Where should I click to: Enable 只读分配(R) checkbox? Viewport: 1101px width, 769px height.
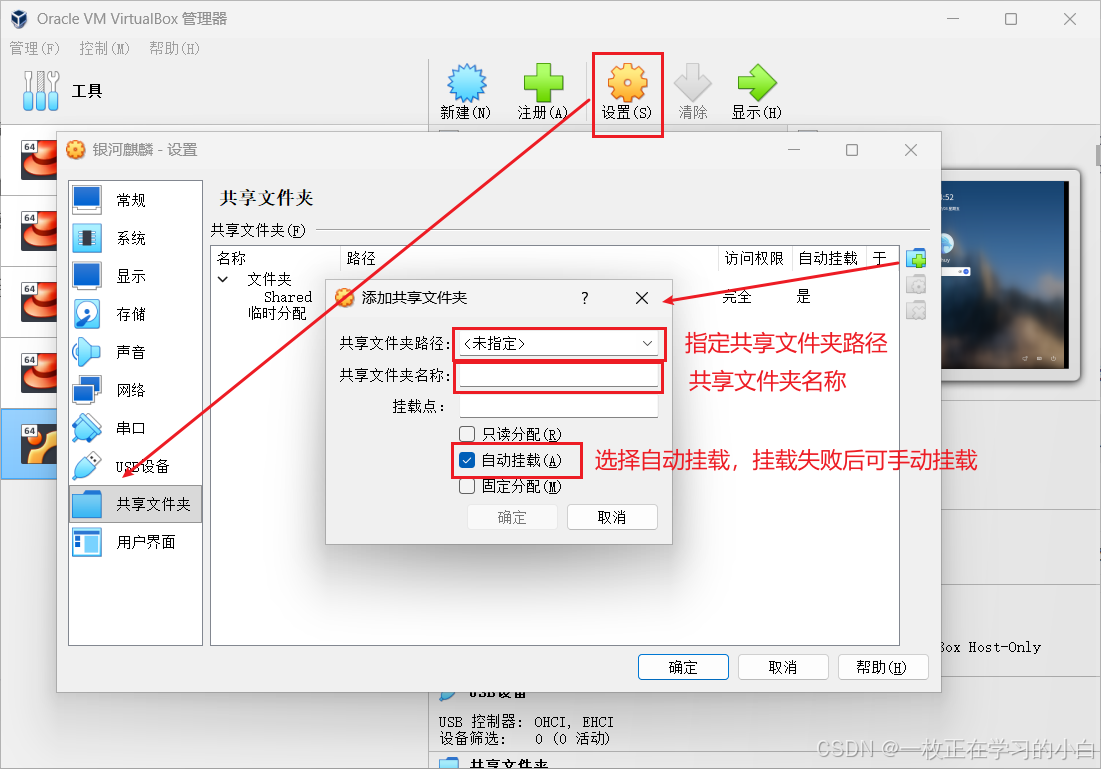467,434
